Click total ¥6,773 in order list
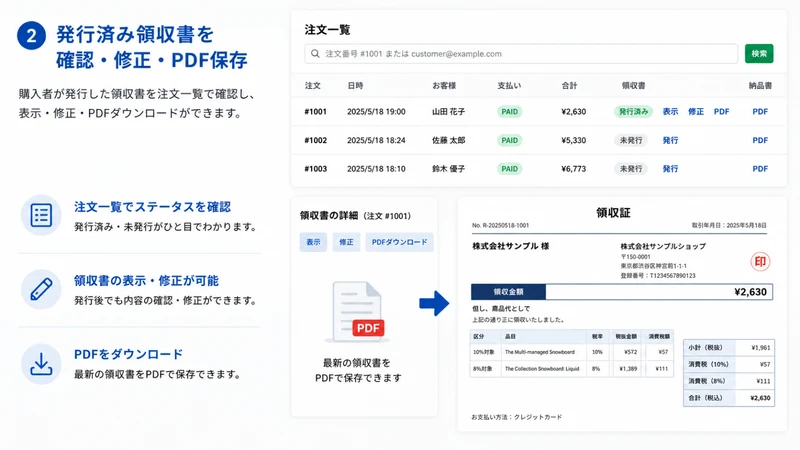 click(573, 168)
